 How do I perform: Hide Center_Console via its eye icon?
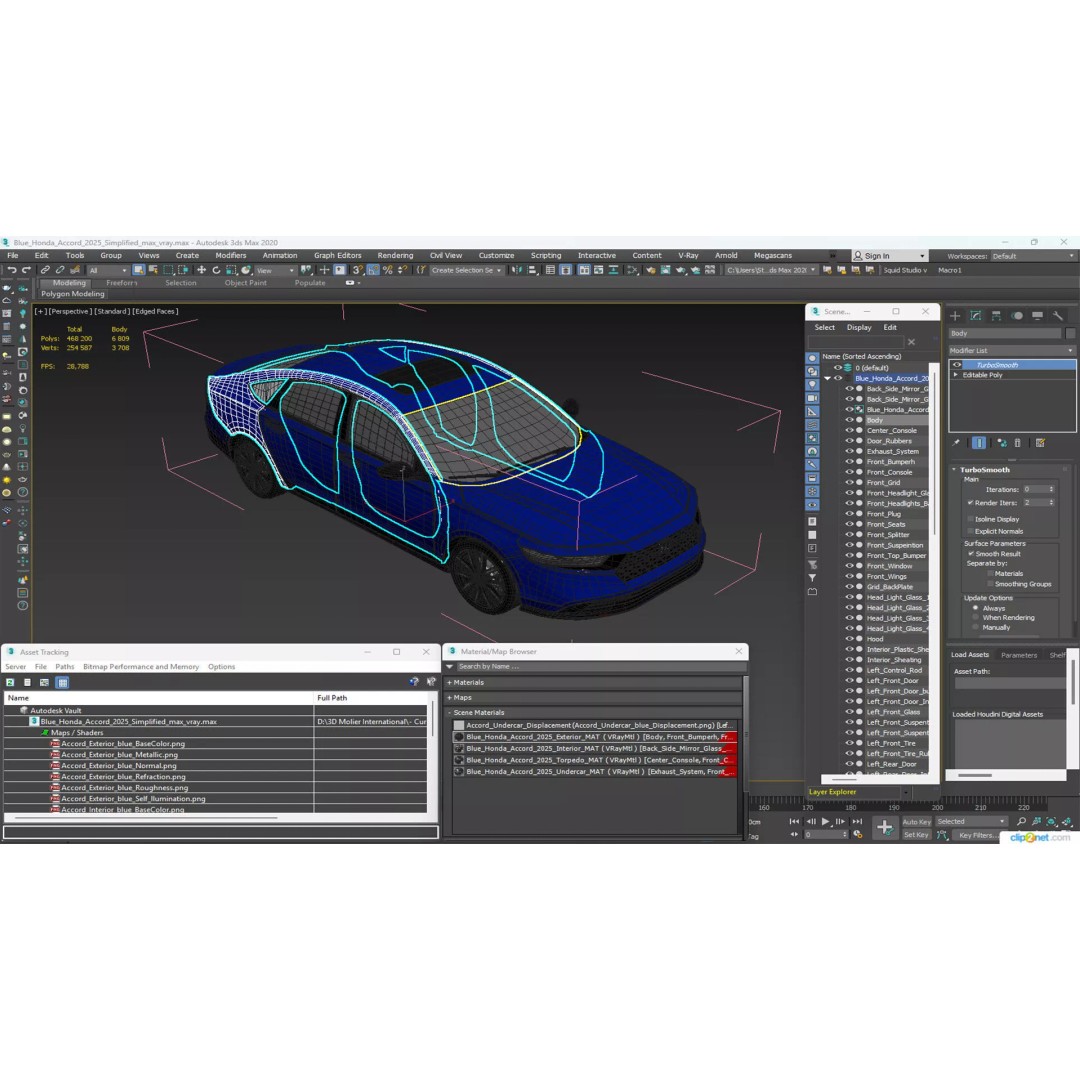[849, 430]
